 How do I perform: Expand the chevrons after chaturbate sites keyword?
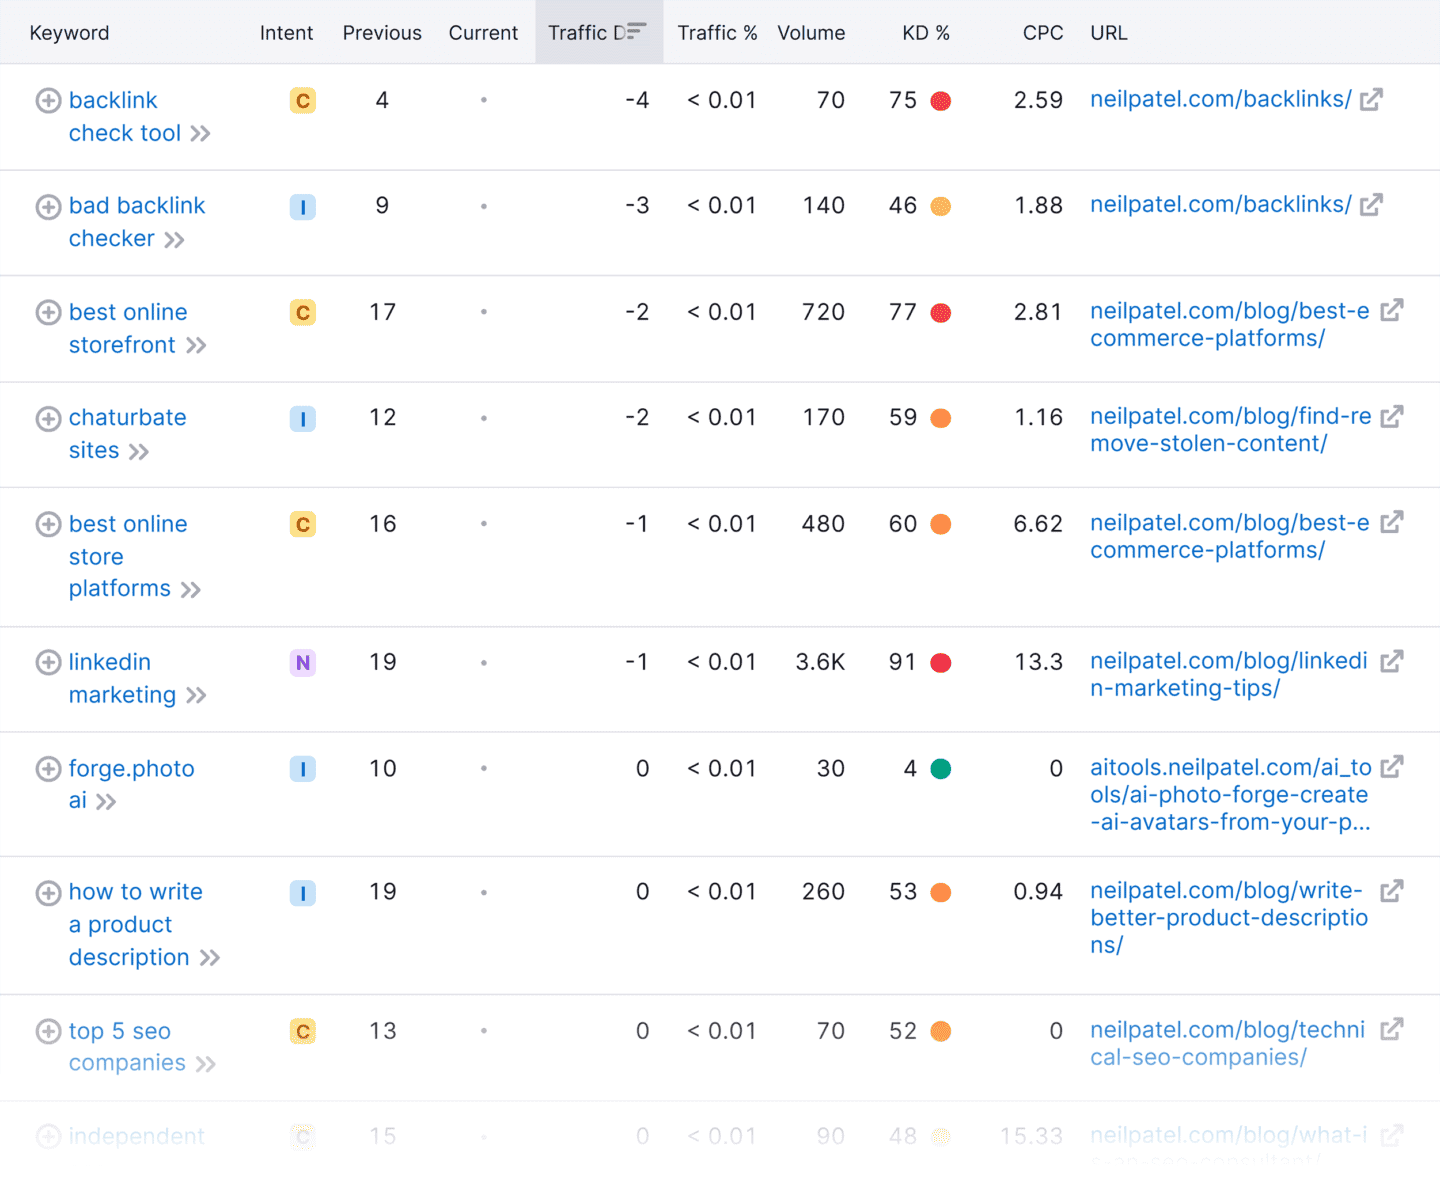pos(139,452)
